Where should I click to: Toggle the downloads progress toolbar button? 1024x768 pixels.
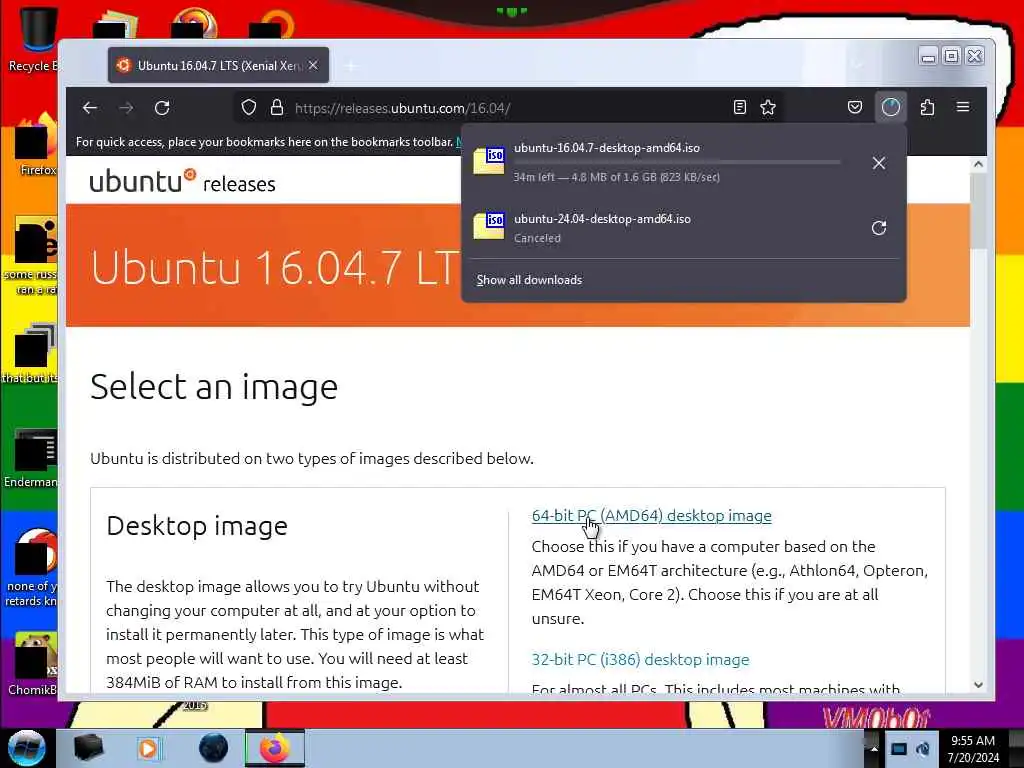[x=891, y=107]
